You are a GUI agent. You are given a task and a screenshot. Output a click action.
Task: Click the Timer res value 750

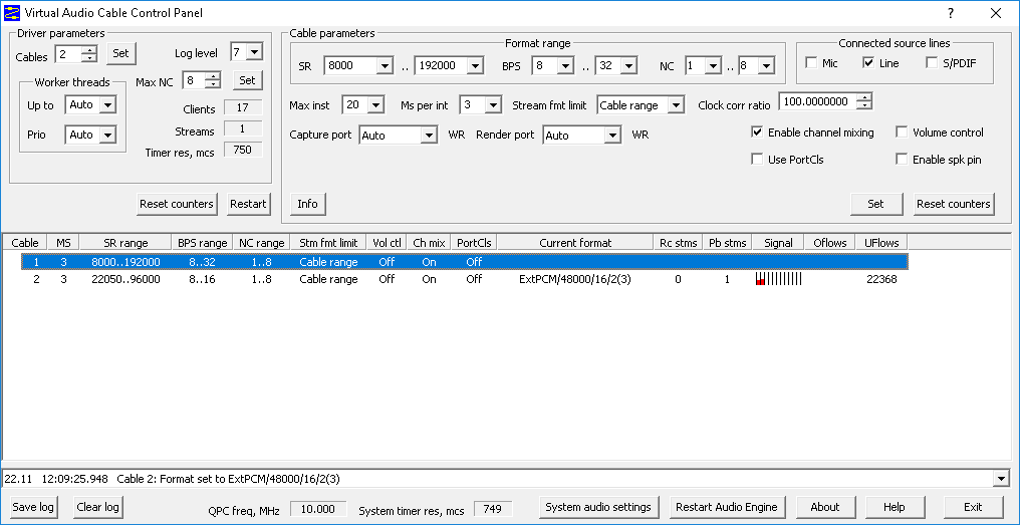tap(243, 150)
